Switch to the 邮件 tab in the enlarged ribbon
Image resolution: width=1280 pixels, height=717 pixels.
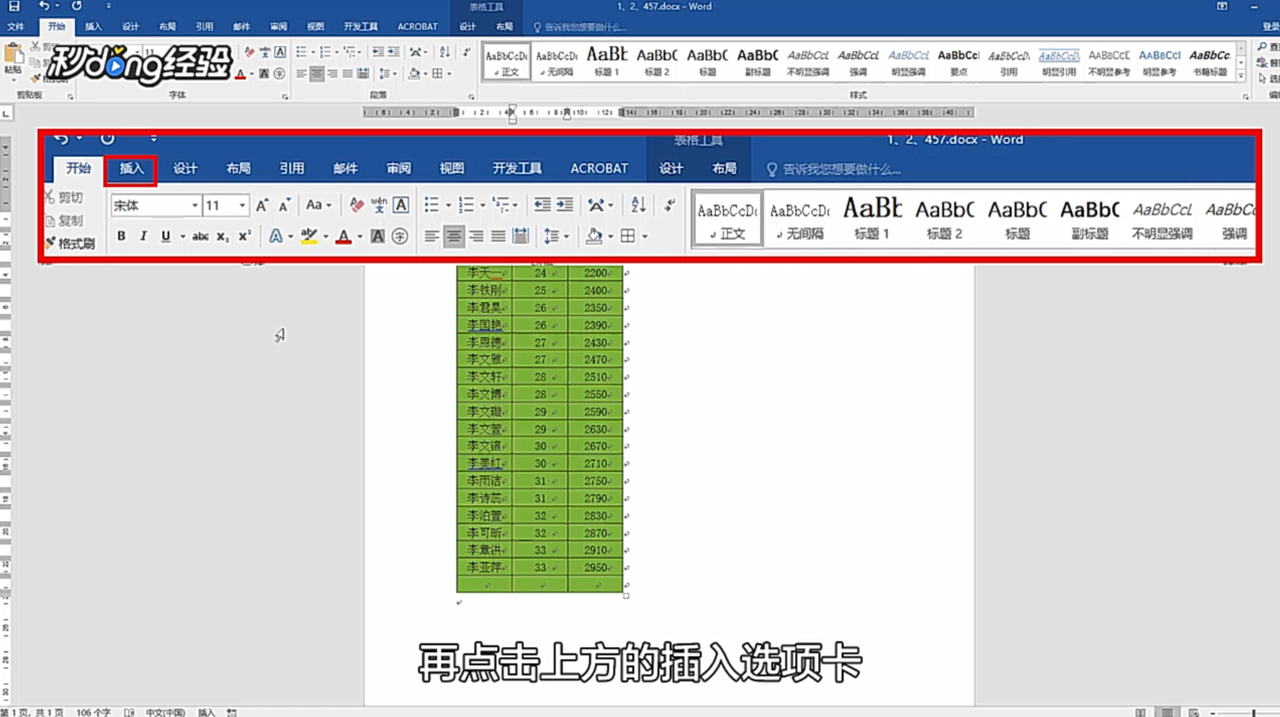pos(346,169)
